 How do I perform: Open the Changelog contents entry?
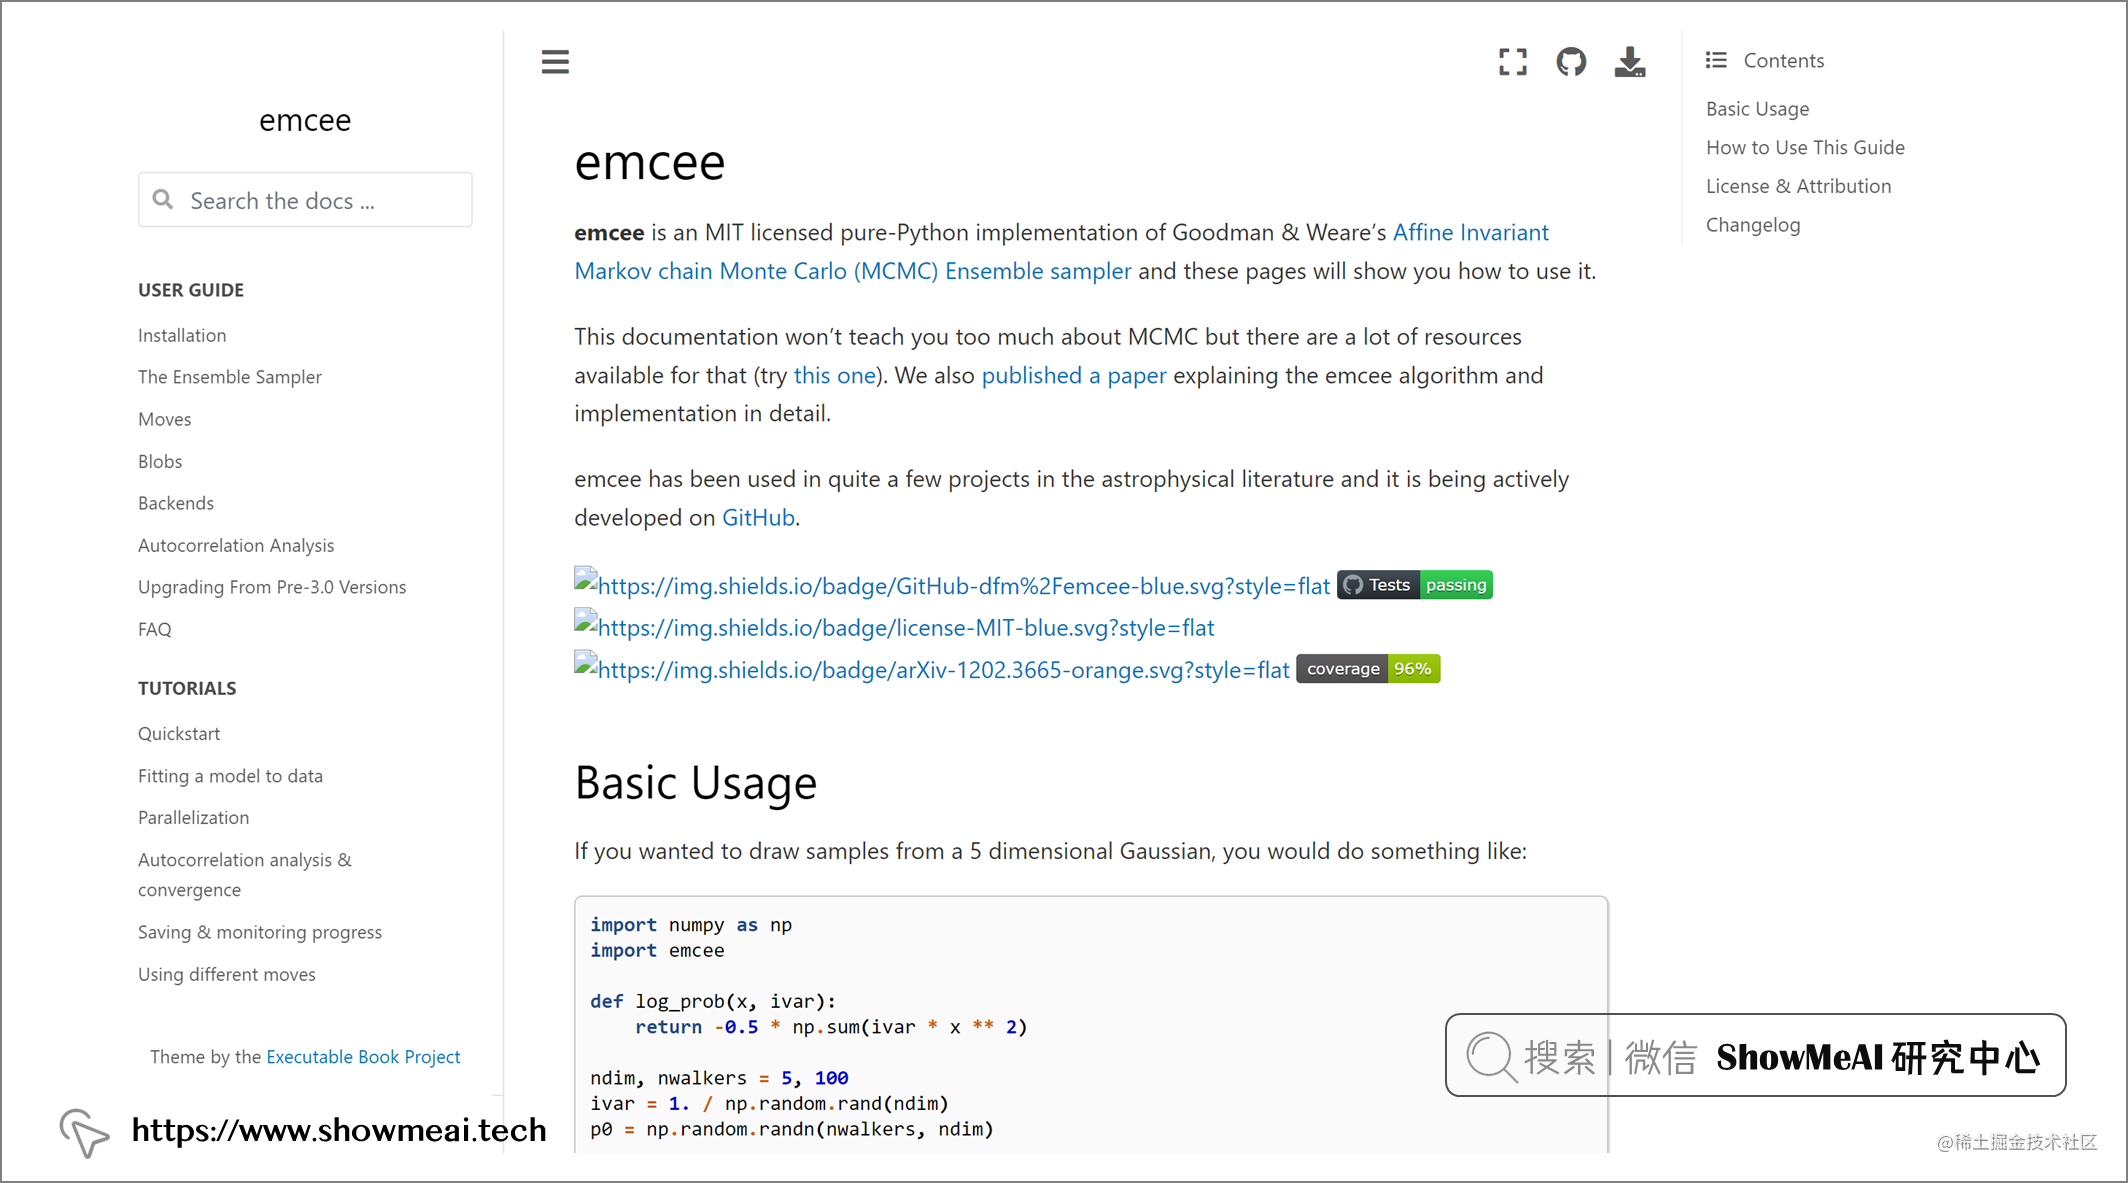click(1752, 225)
